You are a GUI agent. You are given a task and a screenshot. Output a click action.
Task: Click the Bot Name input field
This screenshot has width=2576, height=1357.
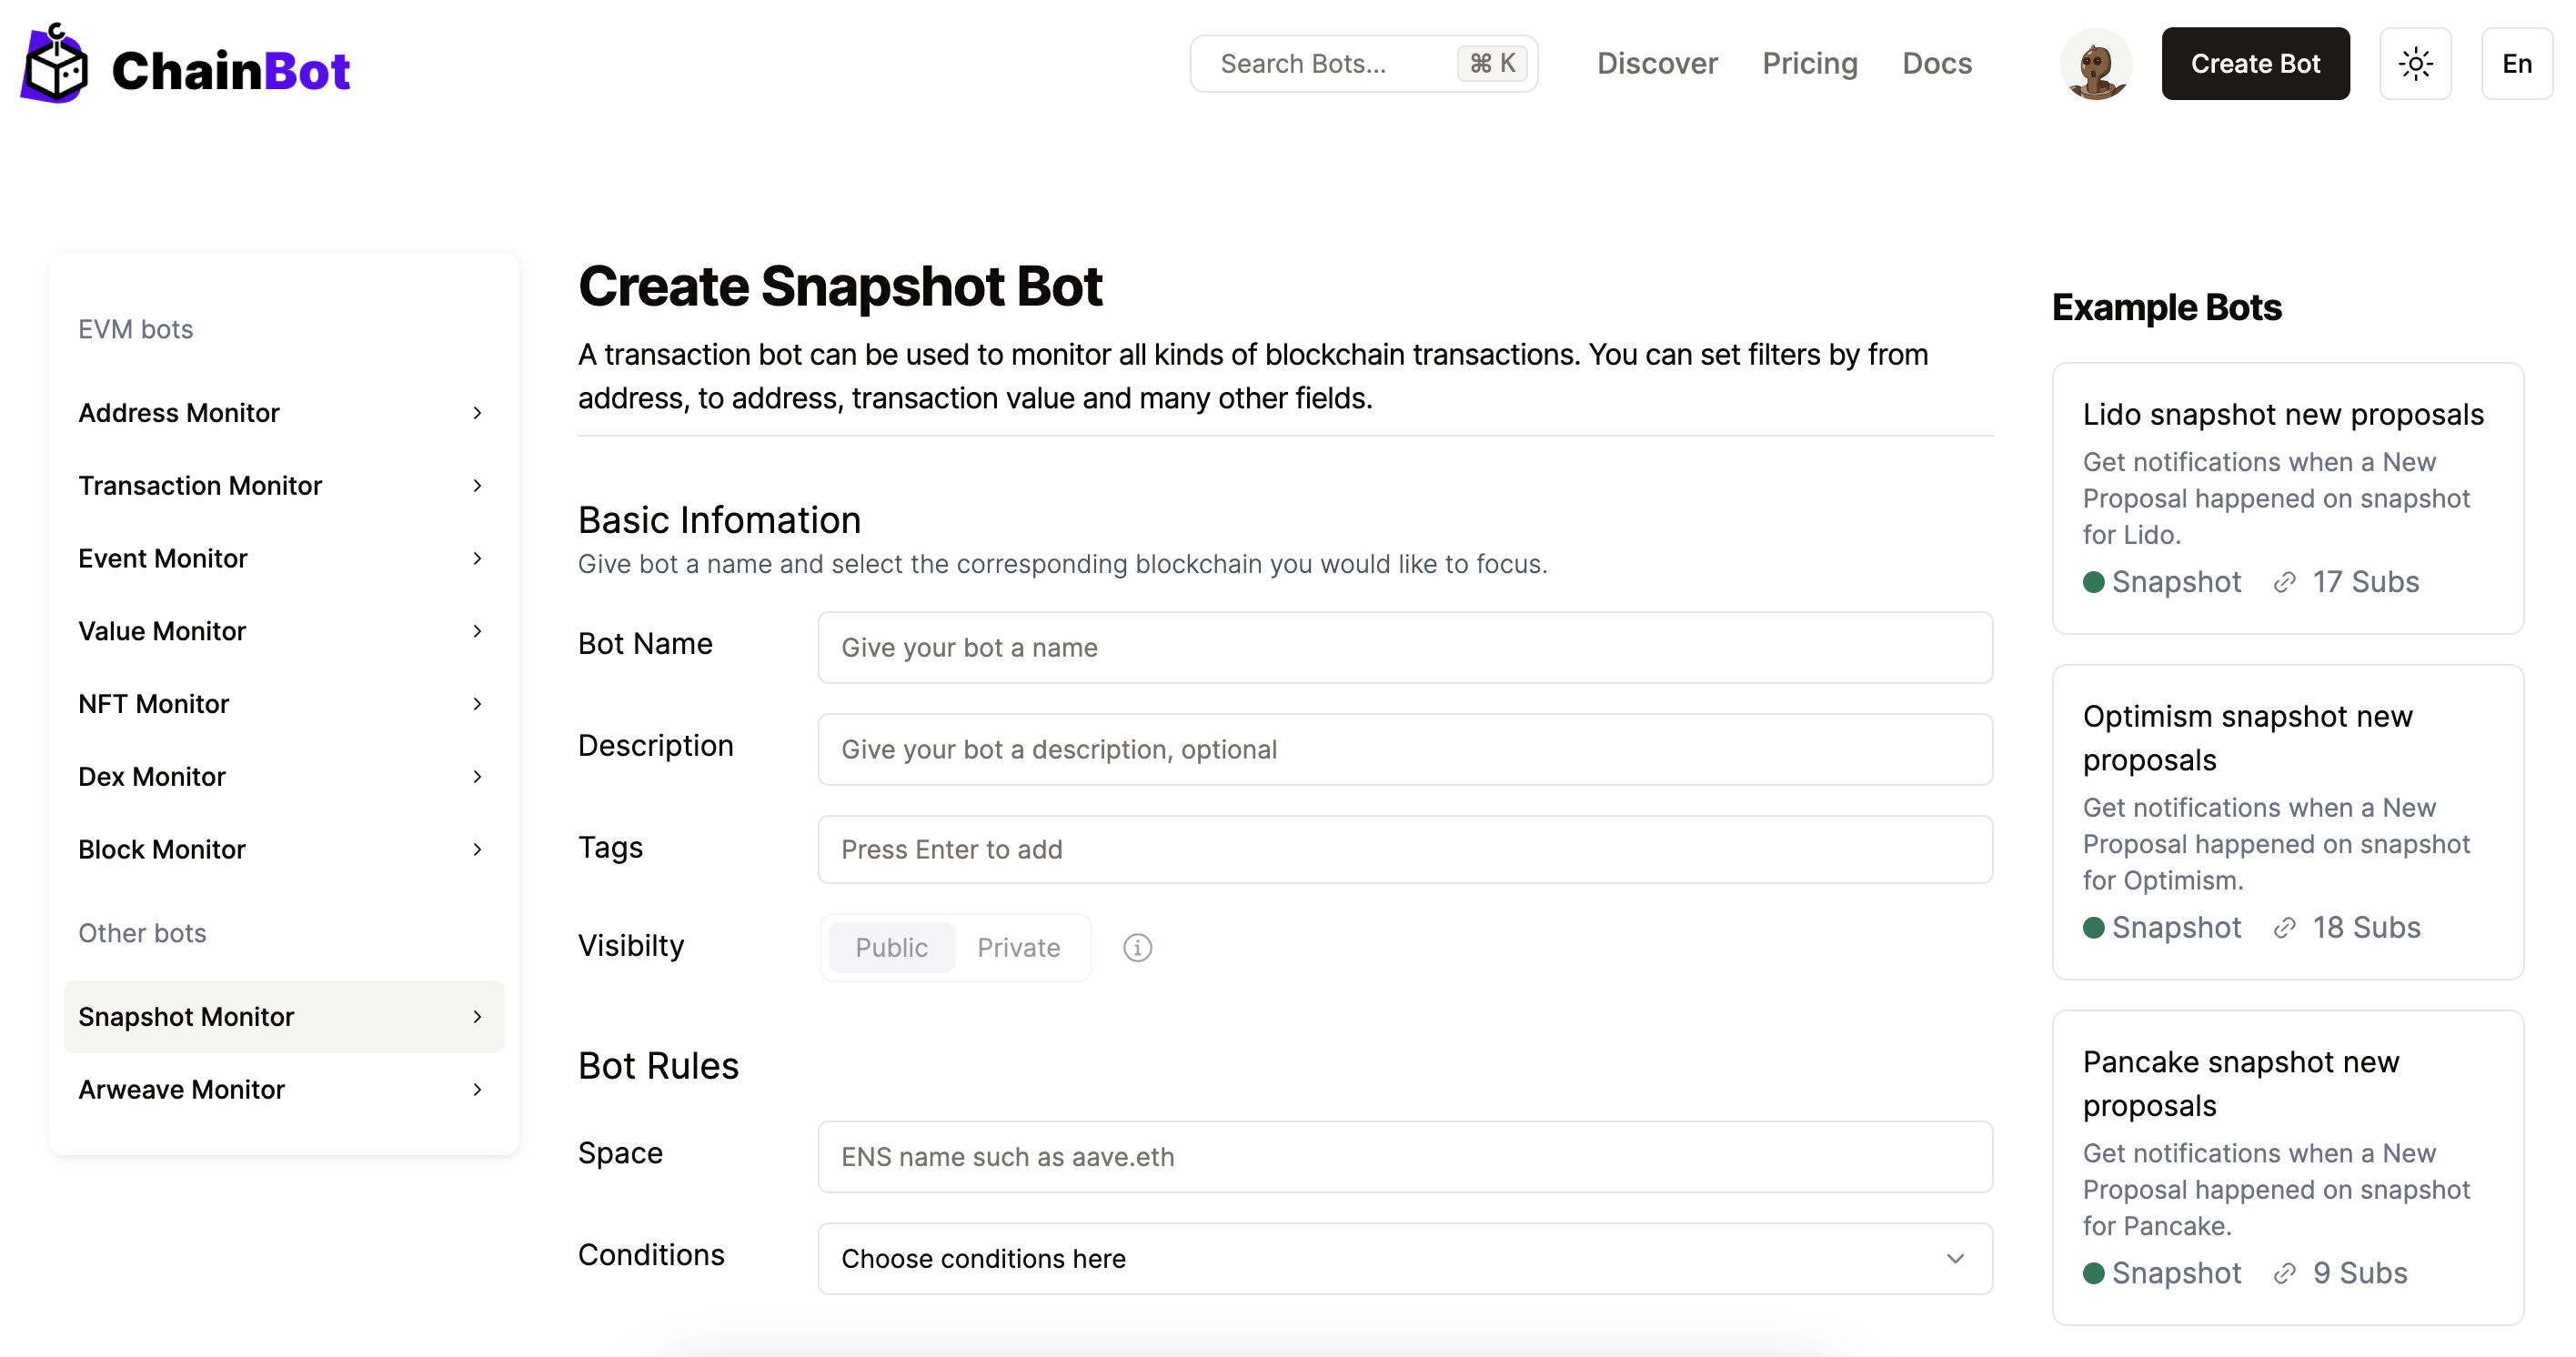click(x=1404, y=648)
